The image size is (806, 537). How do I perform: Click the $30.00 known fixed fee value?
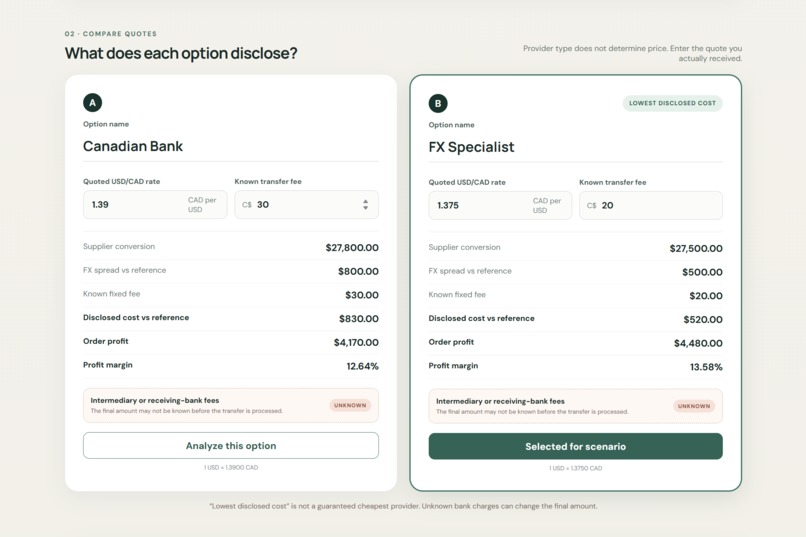pos(362,295)
